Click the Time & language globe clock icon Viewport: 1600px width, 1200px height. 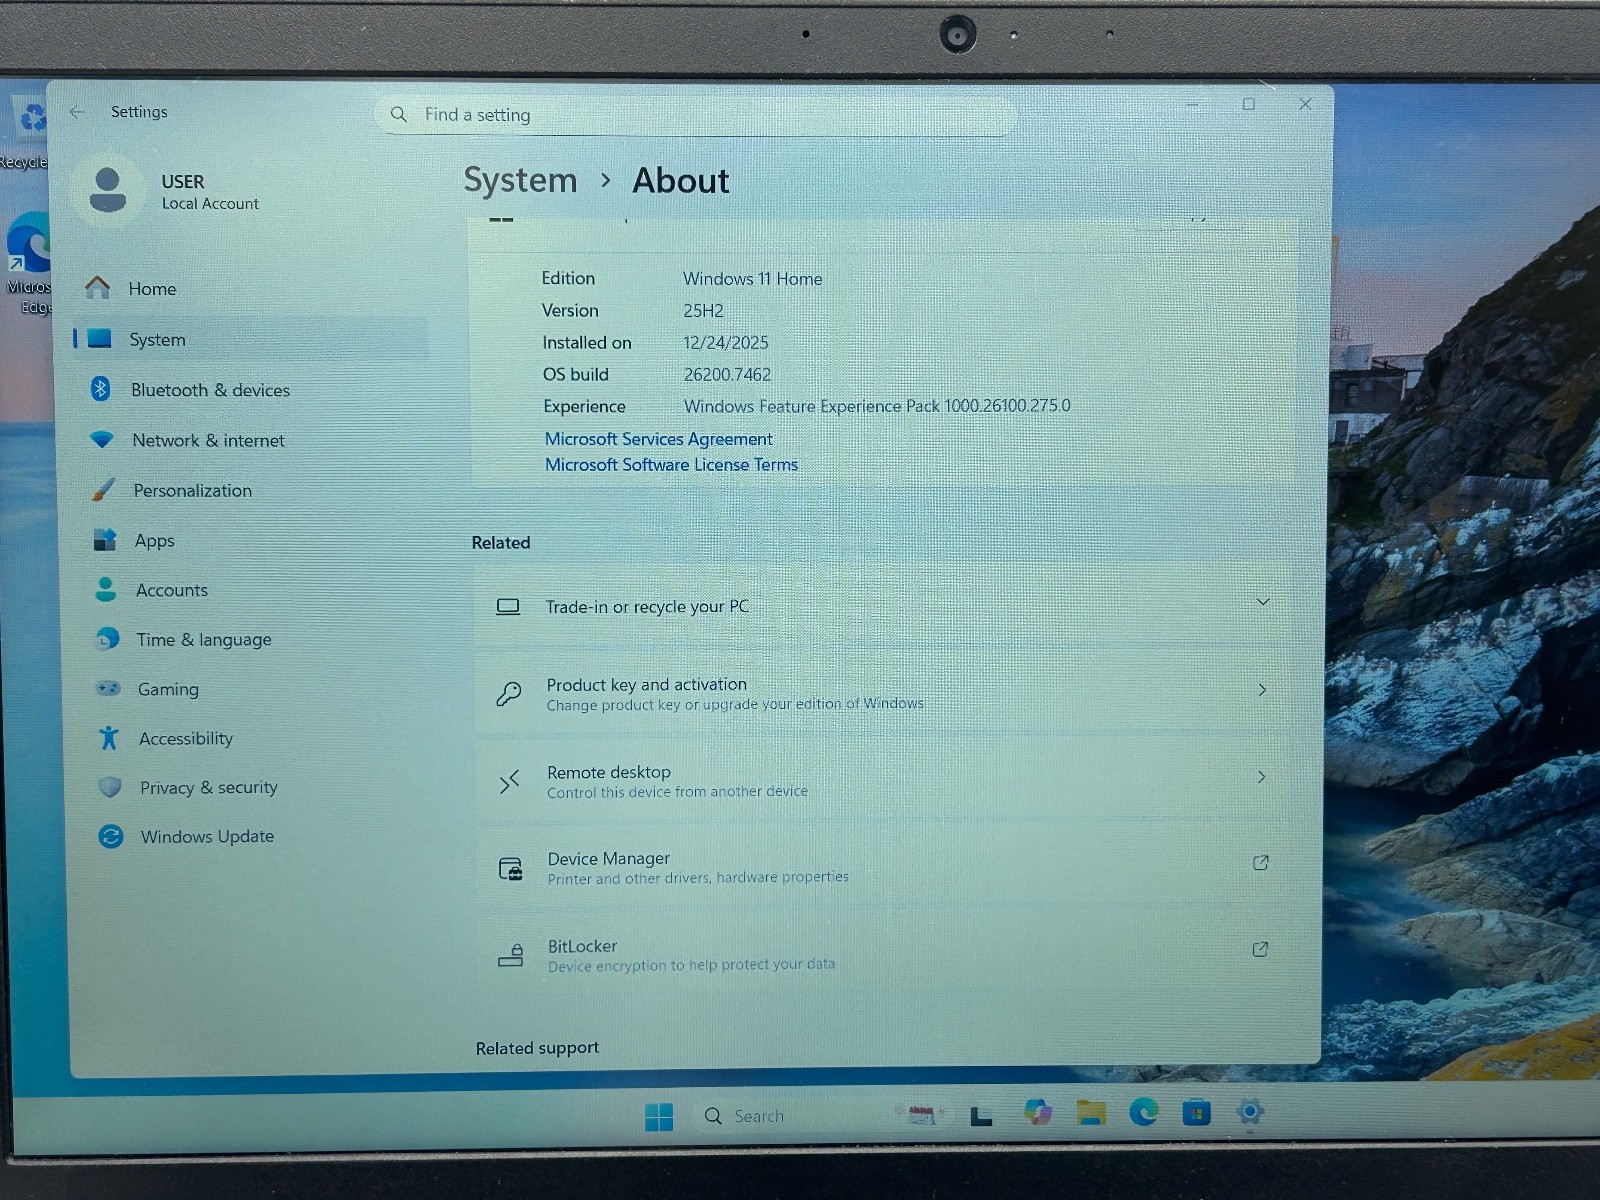point(107,638)
